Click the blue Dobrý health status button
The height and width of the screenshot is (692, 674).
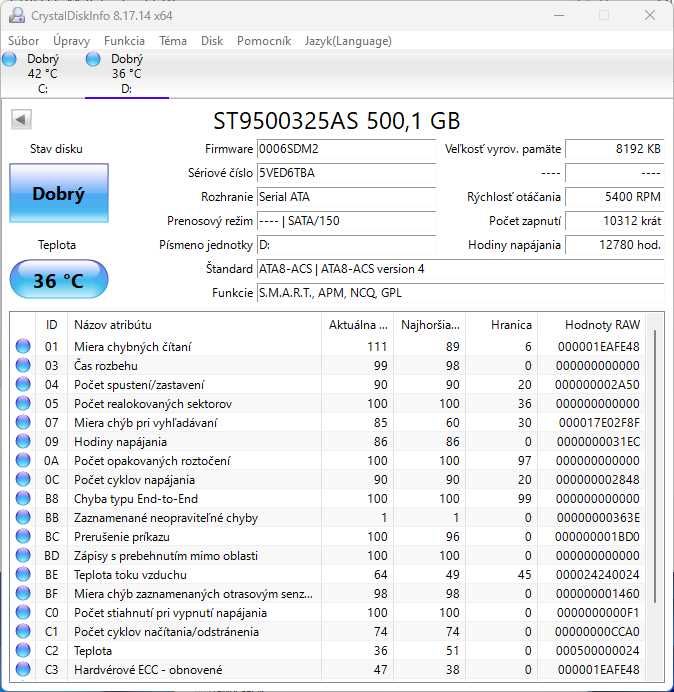click(x=59, y=193)
